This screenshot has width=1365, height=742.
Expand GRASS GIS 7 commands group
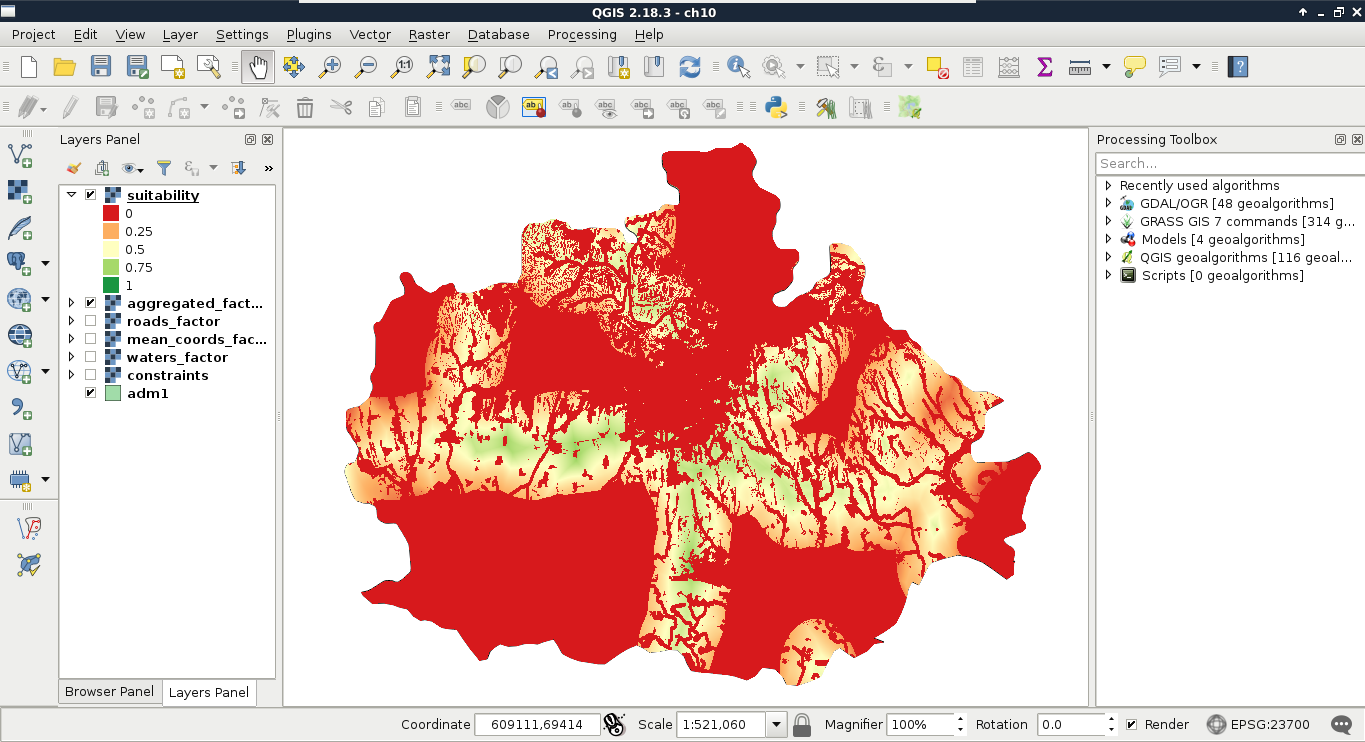(x=1108, y=221)
